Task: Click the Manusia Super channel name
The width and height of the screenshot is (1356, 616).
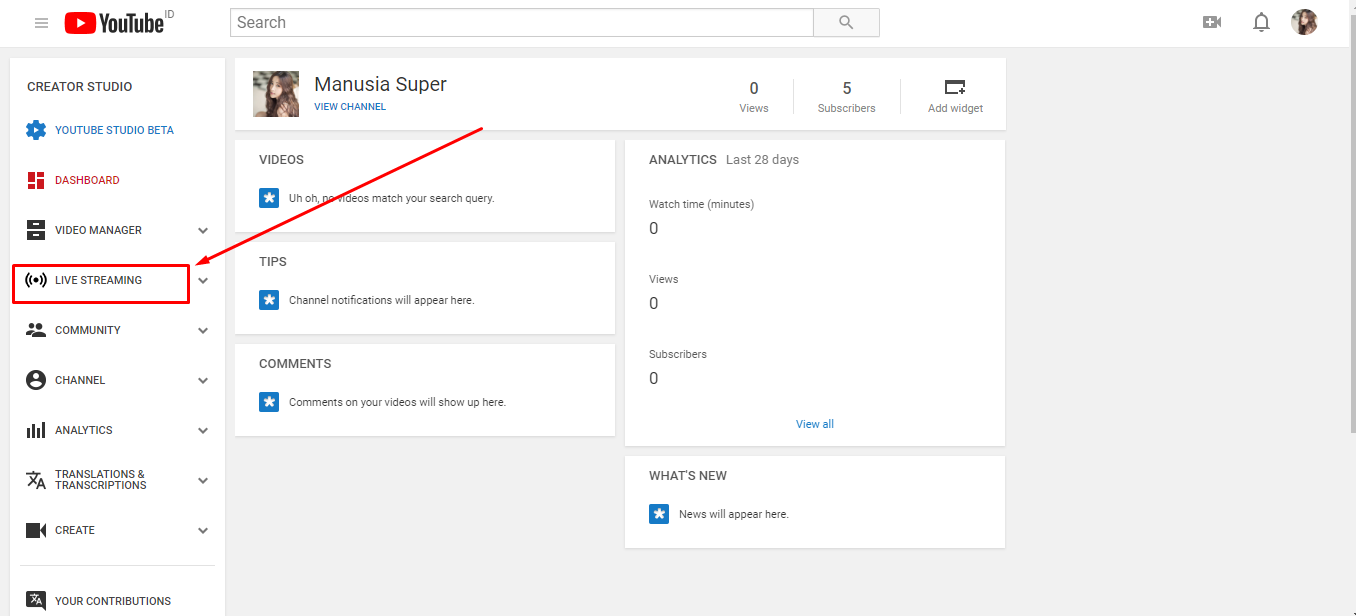Action: (381, 84)
